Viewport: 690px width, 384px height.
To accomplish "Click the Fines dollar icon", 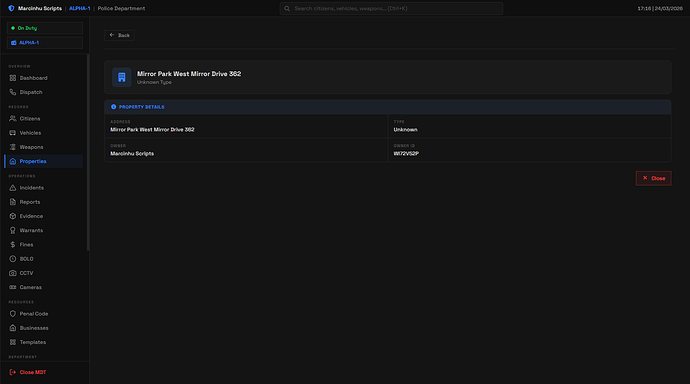I will click(13, 244).
